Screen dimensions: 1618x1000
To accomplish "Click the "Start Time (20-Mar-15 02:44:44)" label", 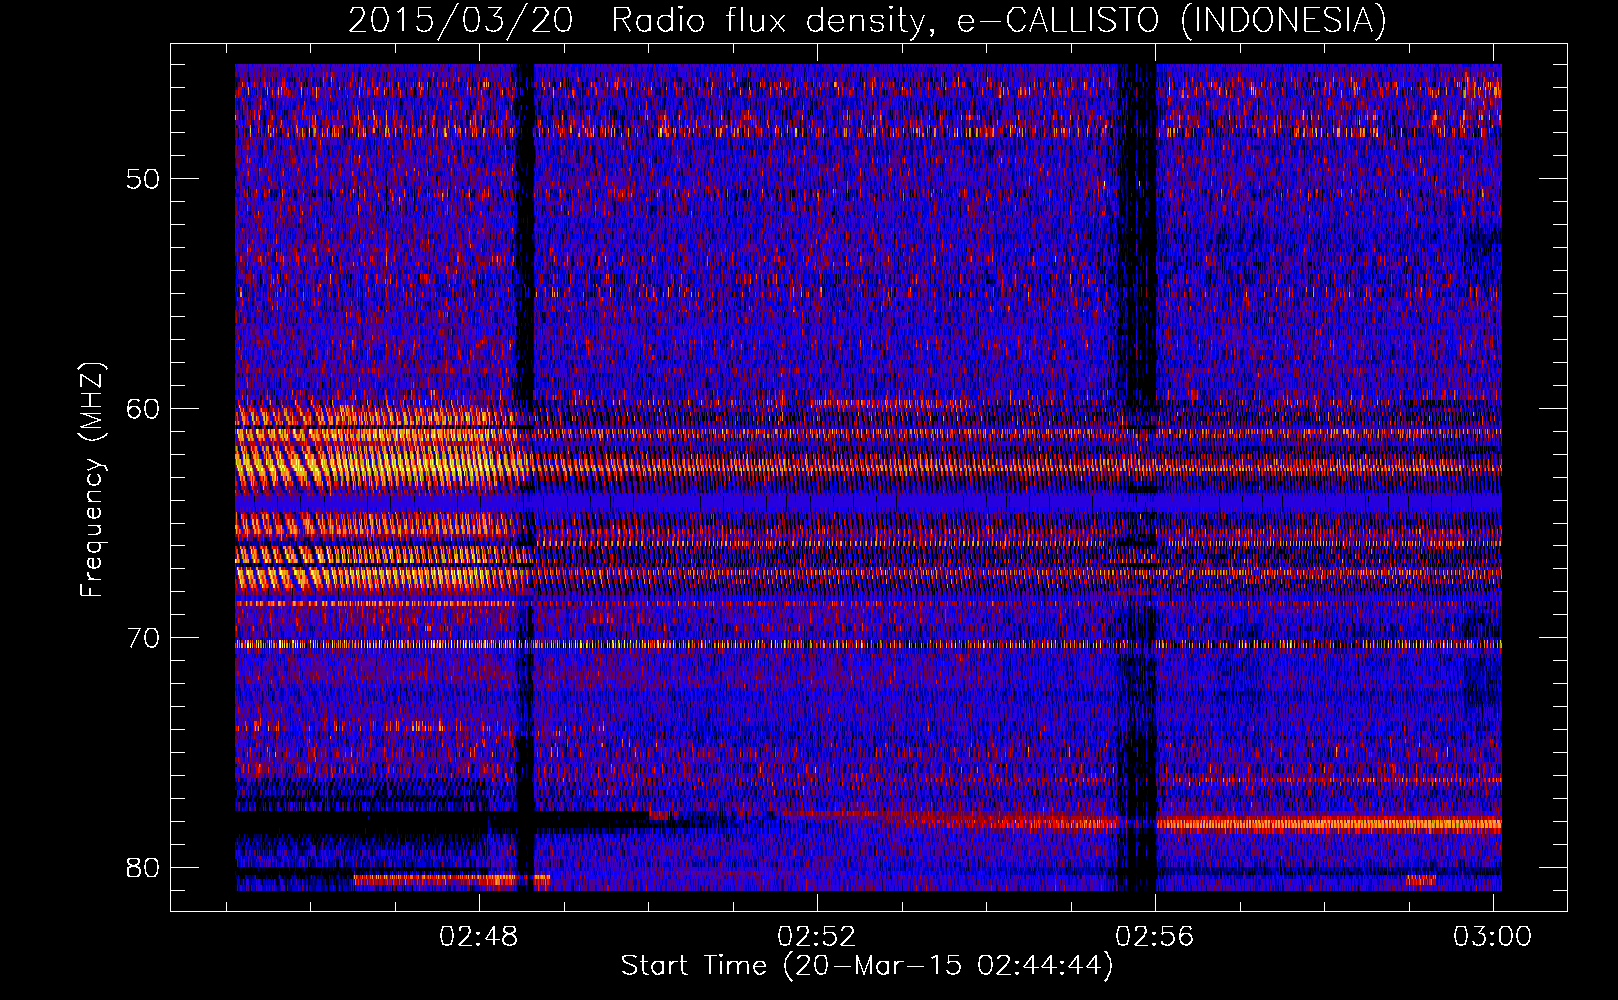I will 867,966.
